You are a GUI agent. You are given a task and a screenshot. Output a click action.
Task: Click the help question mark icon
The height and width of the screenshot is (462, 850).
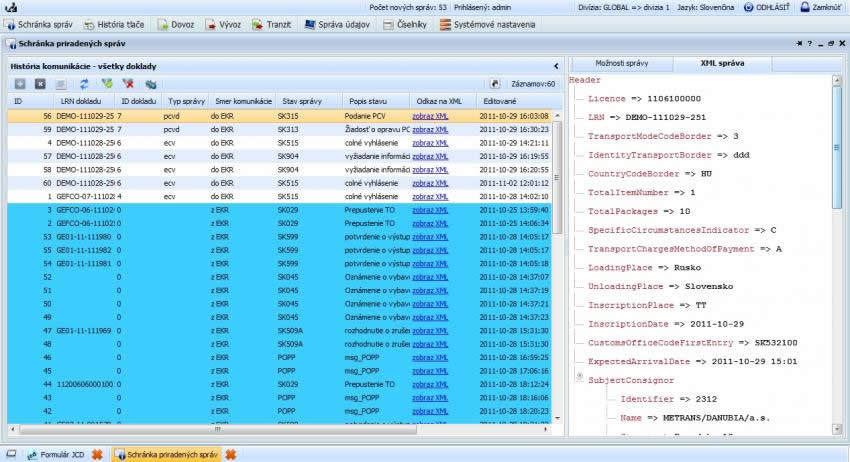[810, 43]
